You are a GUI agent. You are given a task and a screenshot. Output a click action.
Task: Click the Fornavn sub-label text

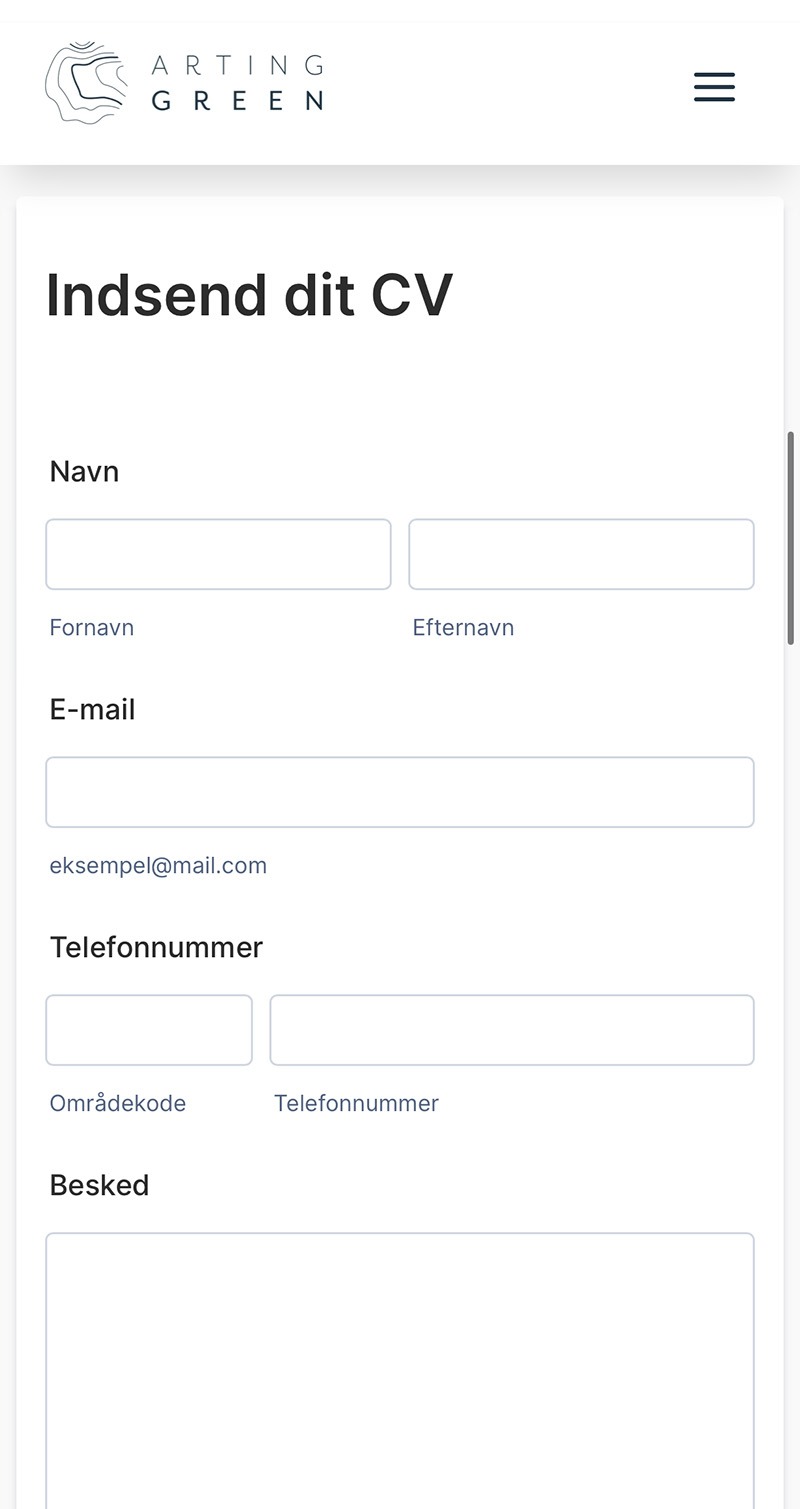(91, 628)
